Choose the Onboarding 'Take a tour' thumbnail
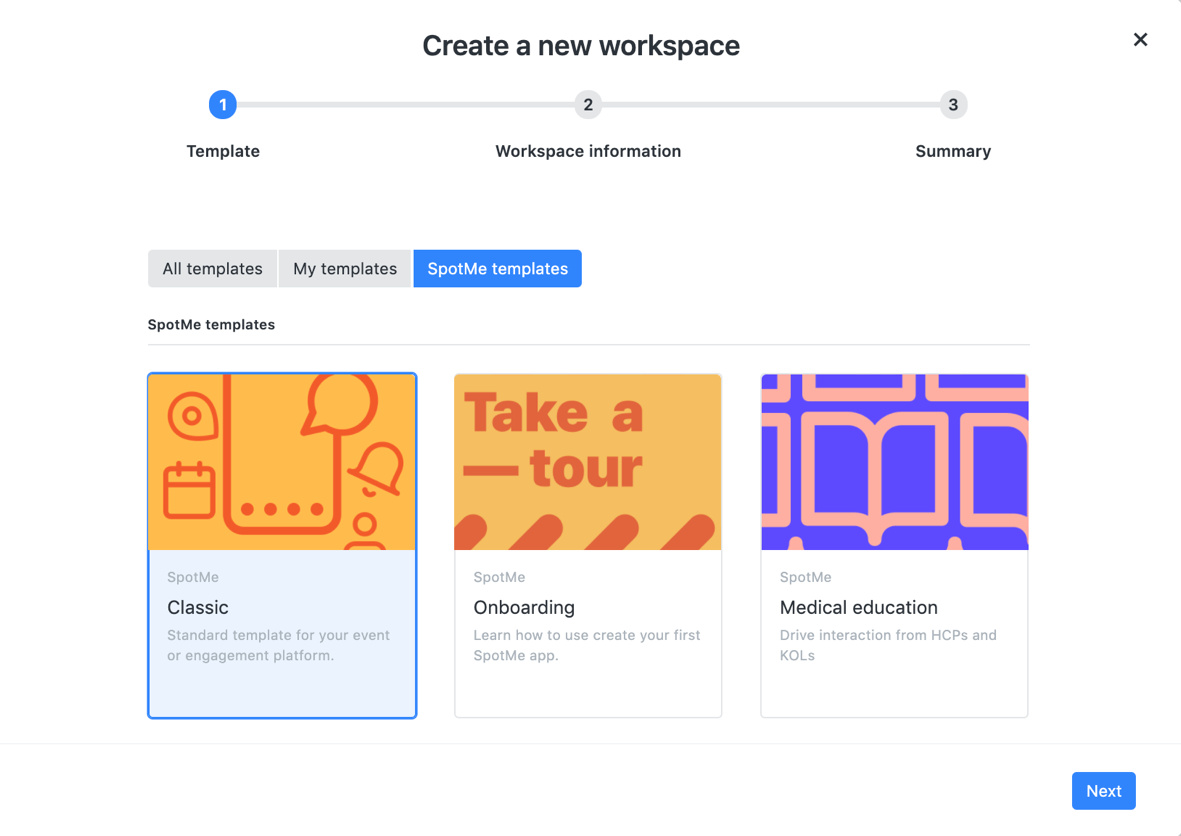 point(588,462)
